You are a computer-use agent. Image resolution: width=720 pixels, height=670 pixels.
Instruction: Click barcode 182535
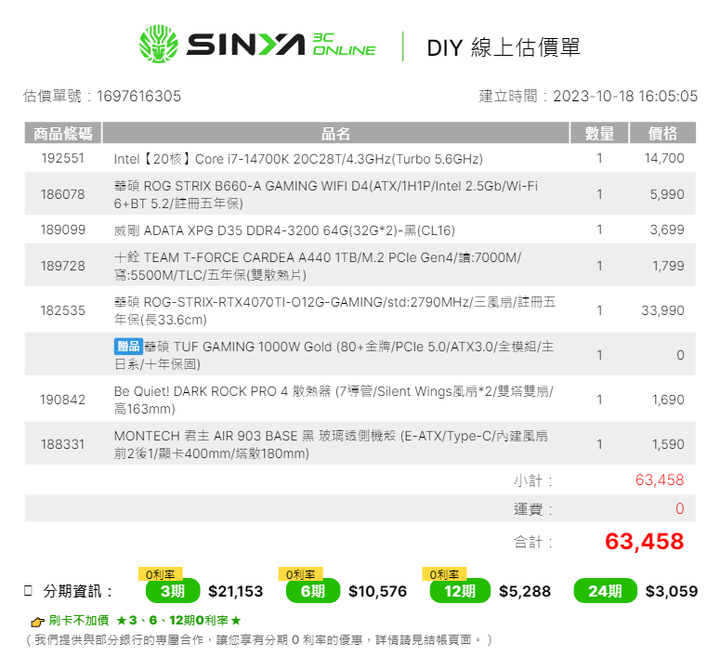63,311
